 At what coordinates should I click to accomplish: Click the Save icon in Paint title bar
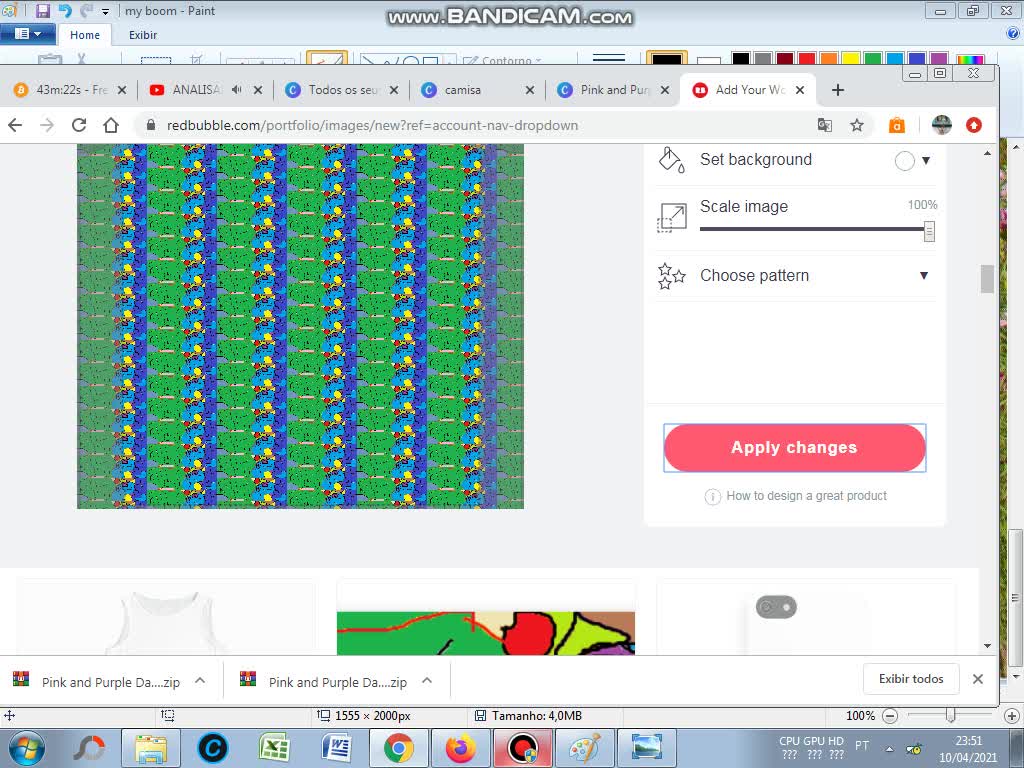coord(42,10)
